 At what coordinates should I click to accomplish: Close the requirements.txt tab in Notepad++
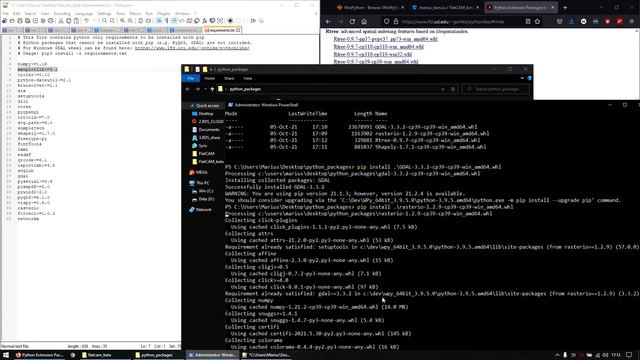238,30
